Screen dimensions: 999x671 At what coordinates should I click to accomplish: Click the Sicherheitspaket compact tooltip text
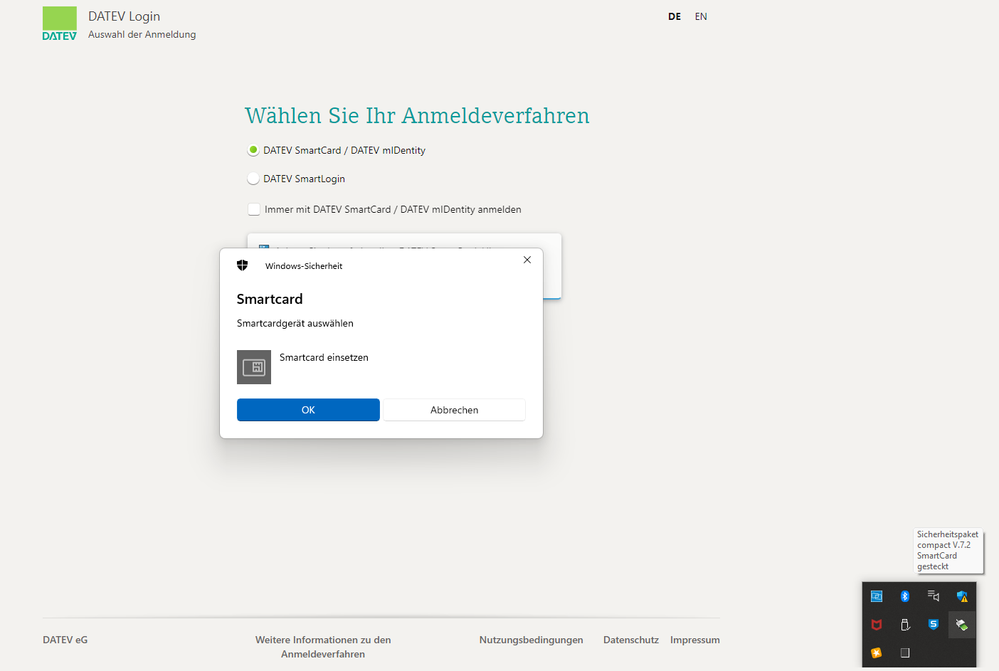[x=947, y=551]
